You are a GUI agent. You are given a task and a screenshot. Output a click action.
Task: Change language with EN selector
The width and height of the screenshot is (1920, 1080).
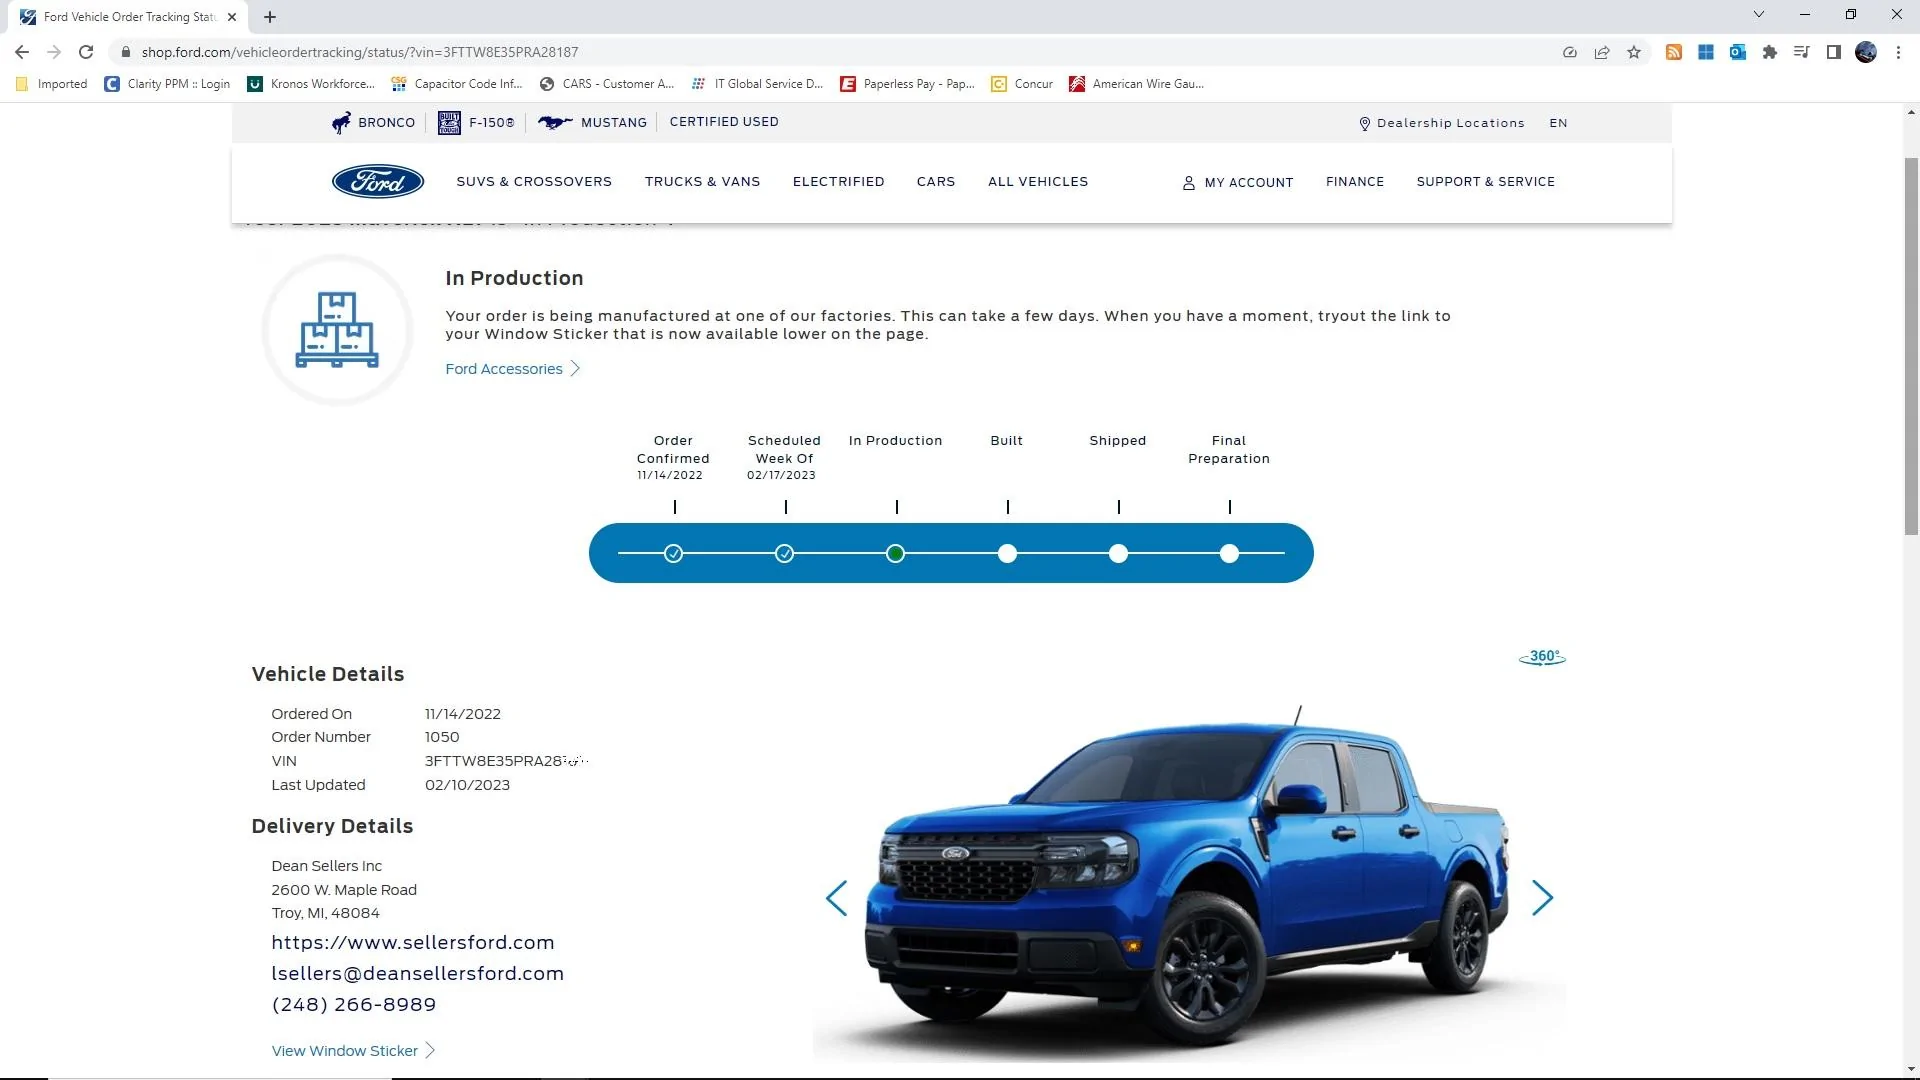(1558, 123)
